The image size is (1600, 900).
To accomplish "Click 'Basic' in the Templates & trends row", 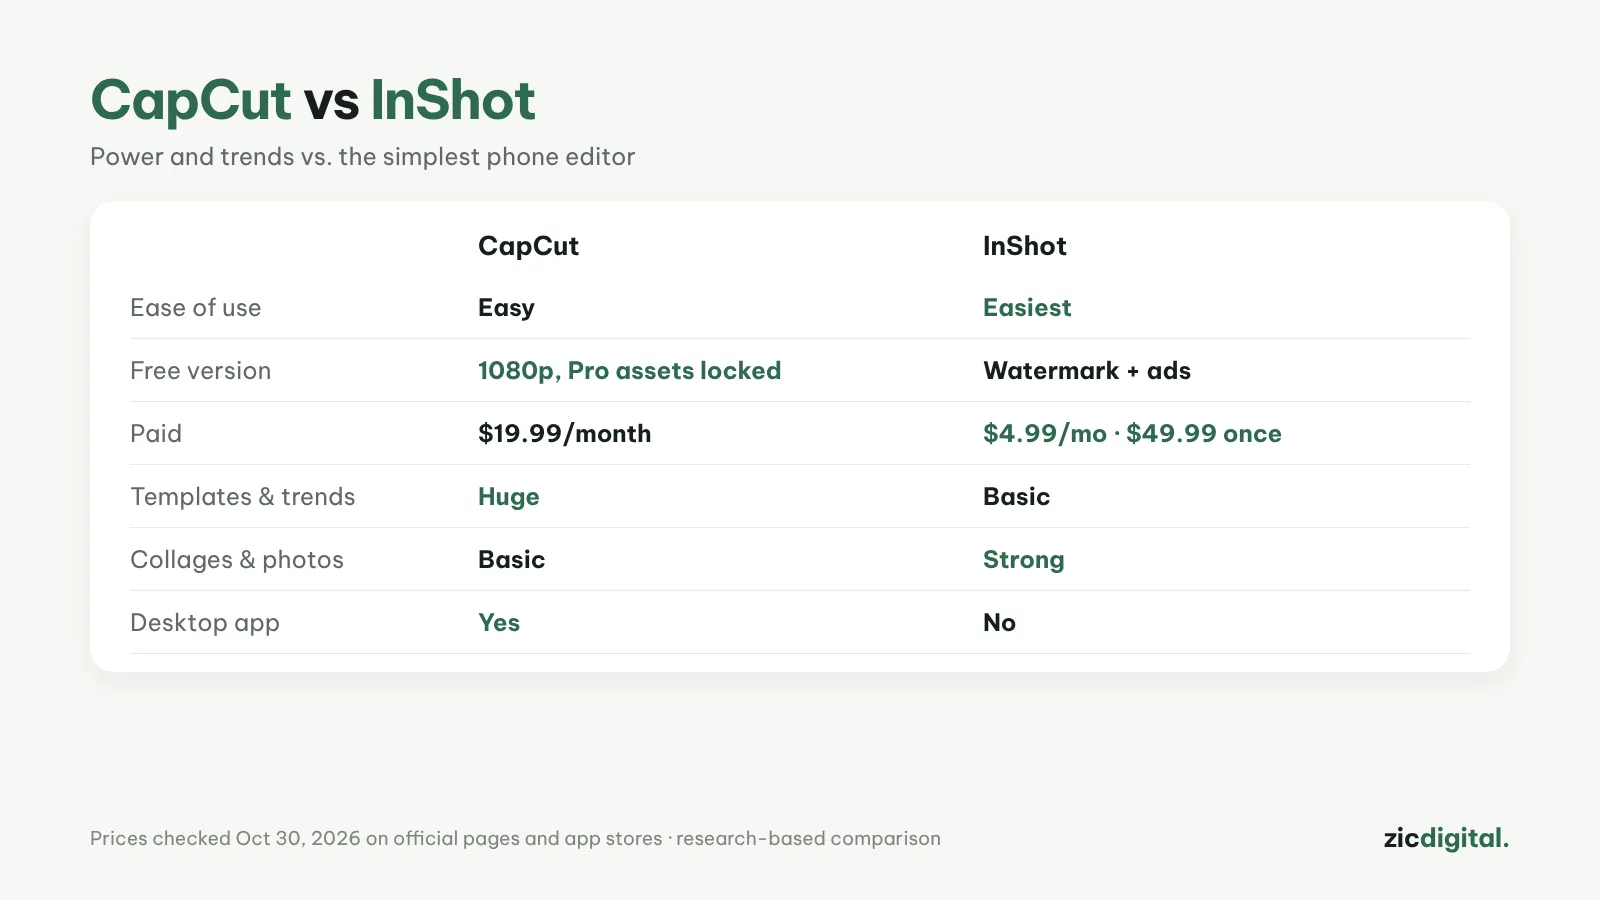I will [x=1017, y=497].
